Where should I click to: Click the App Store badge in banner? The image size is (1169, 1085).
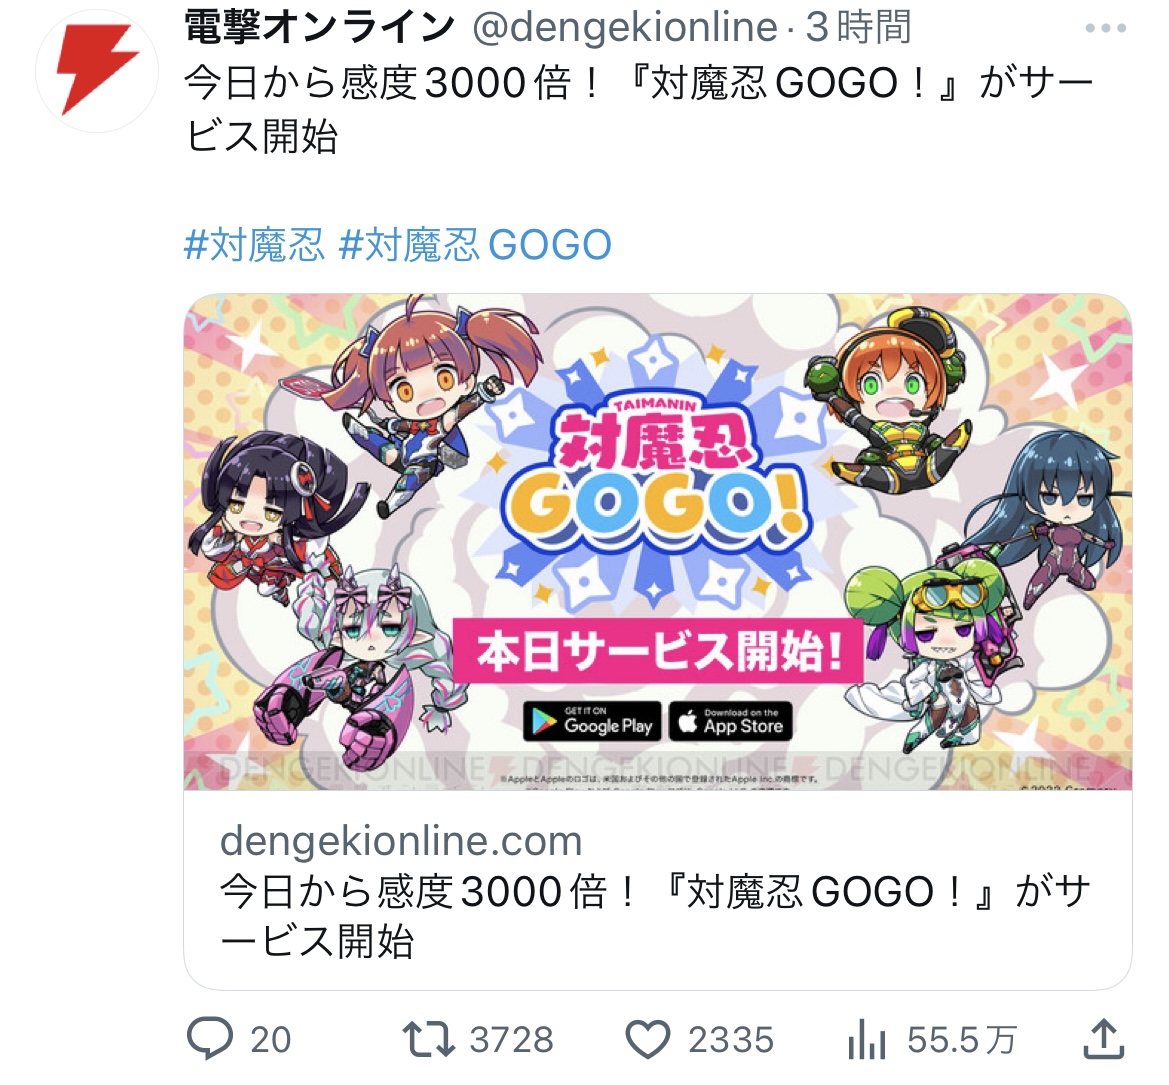(731, 721)
